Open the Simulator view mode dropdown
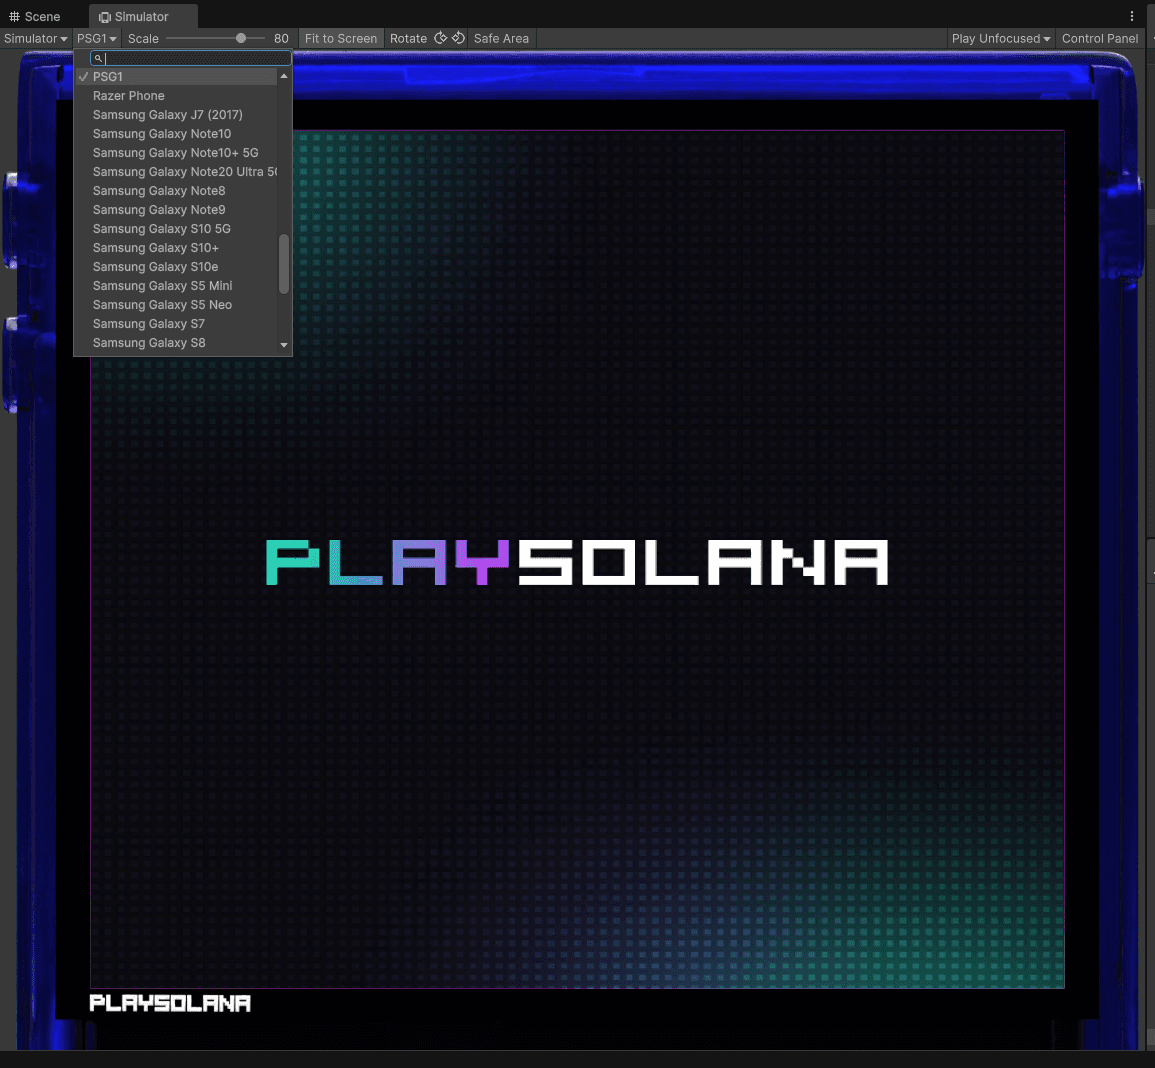Image resolution: width=1155 pixels, height=1068 pixels. pos(35,38)
